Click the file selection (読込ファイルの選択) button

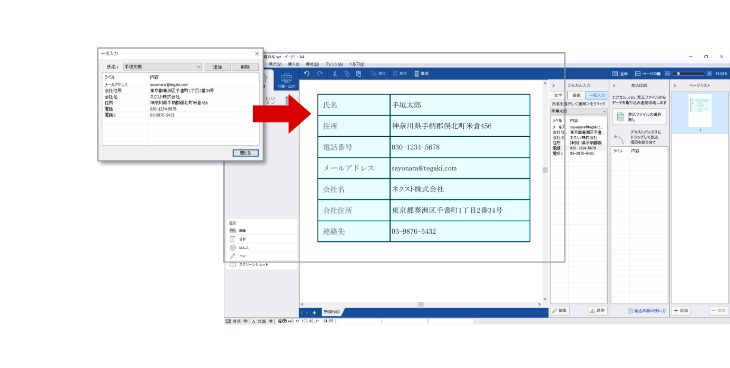point(639,116)
